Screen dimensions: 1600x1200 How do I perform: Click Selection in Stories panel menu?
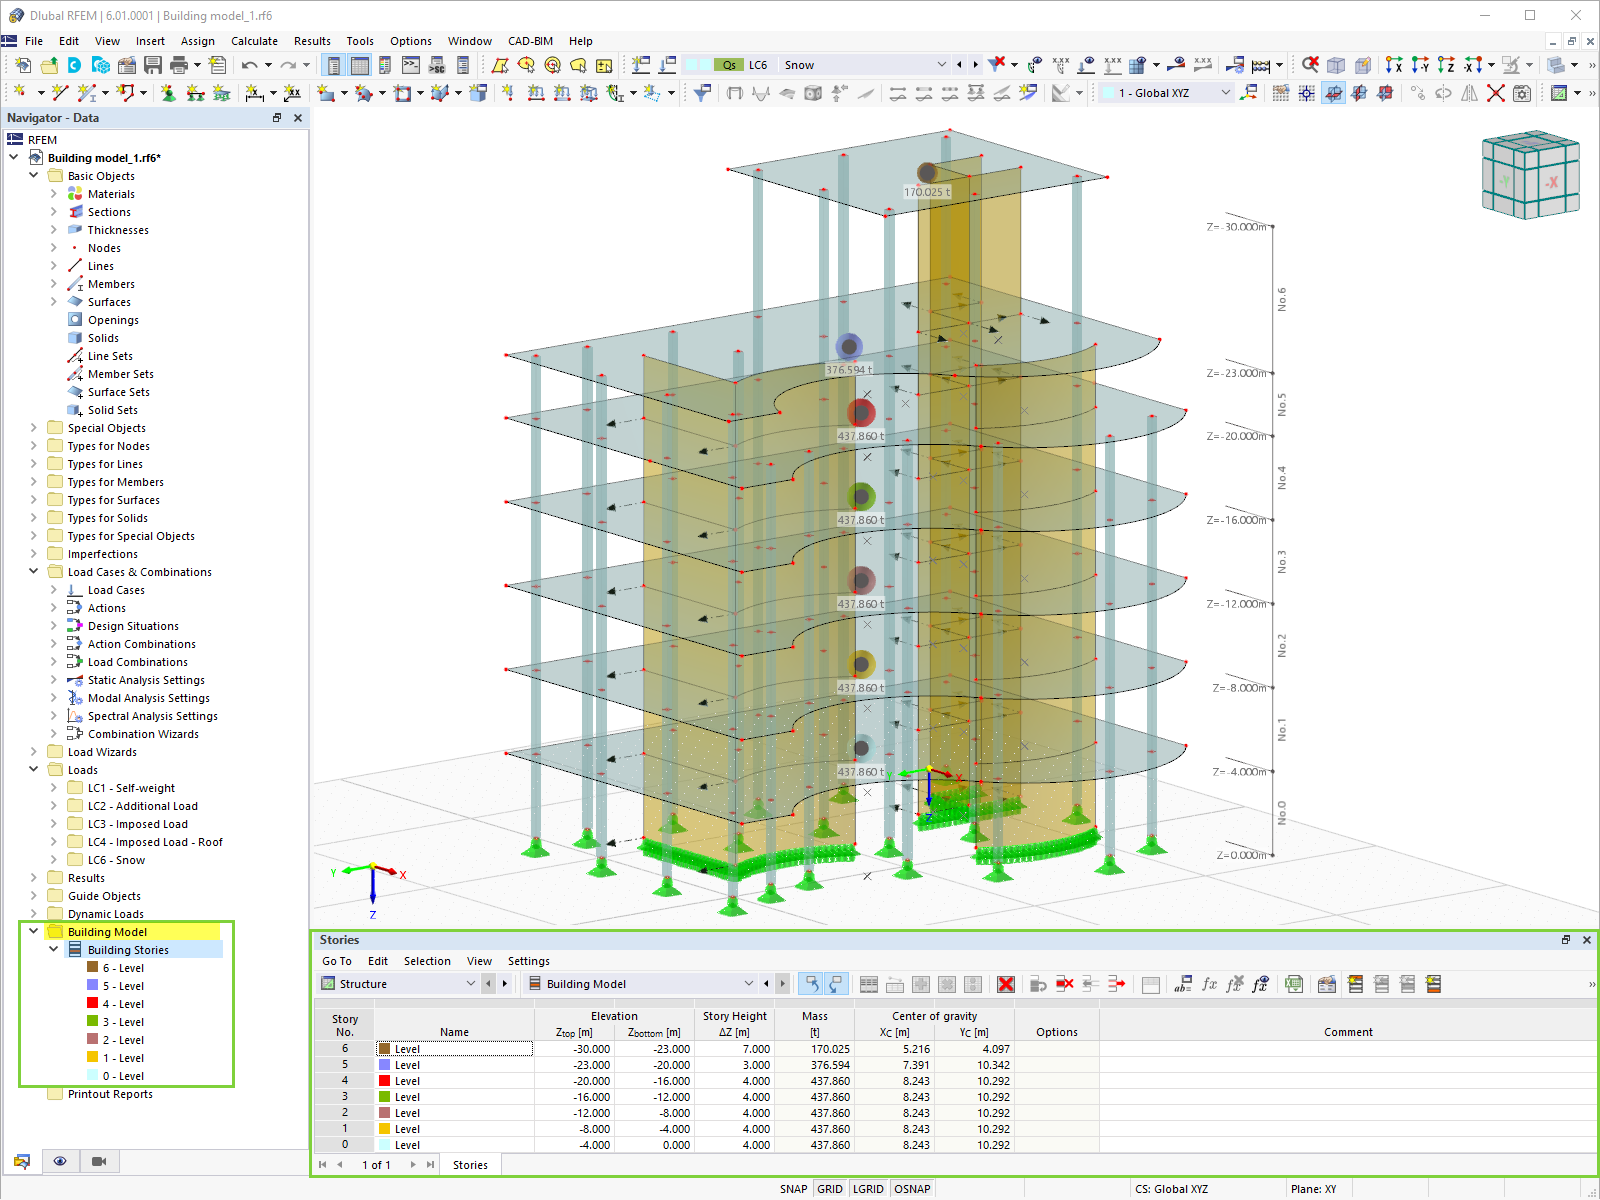pos(427,961)
